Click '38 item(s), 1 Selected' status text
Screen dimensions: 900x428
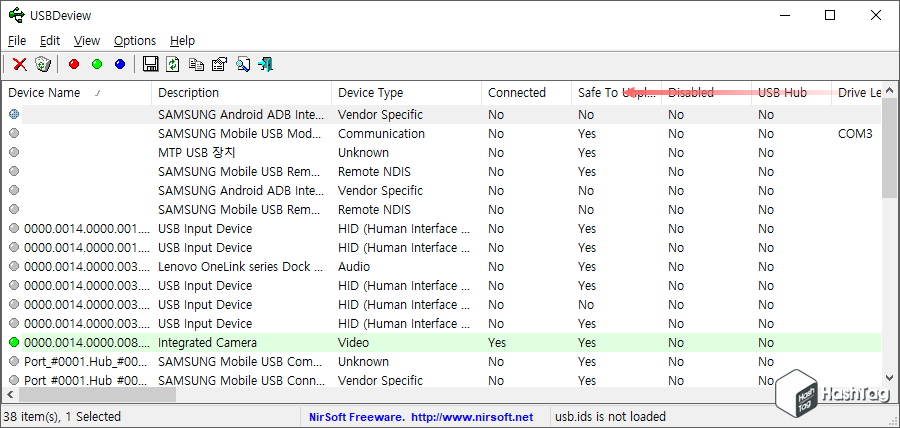pyautogui.click(x=63, y=417)
